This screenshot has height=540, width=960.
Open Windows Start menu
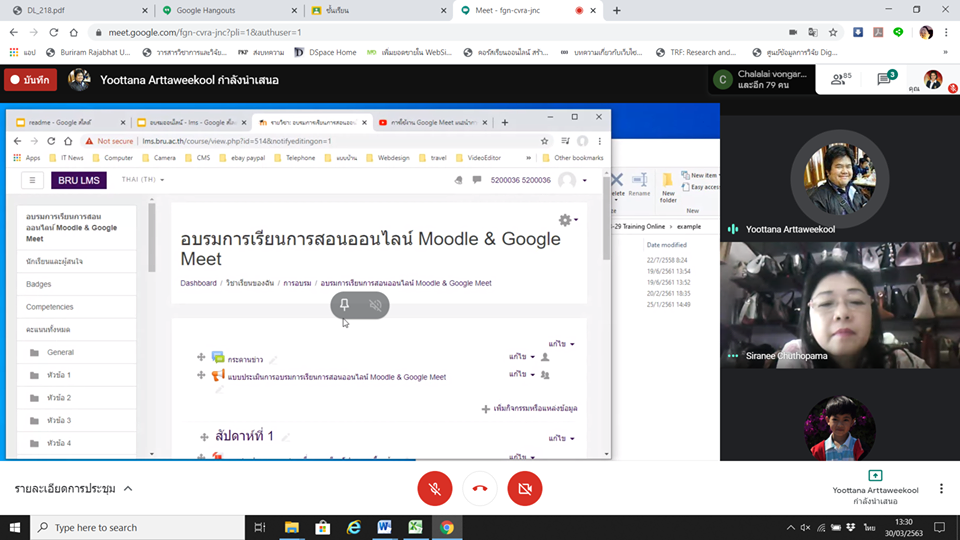(15, 527)
